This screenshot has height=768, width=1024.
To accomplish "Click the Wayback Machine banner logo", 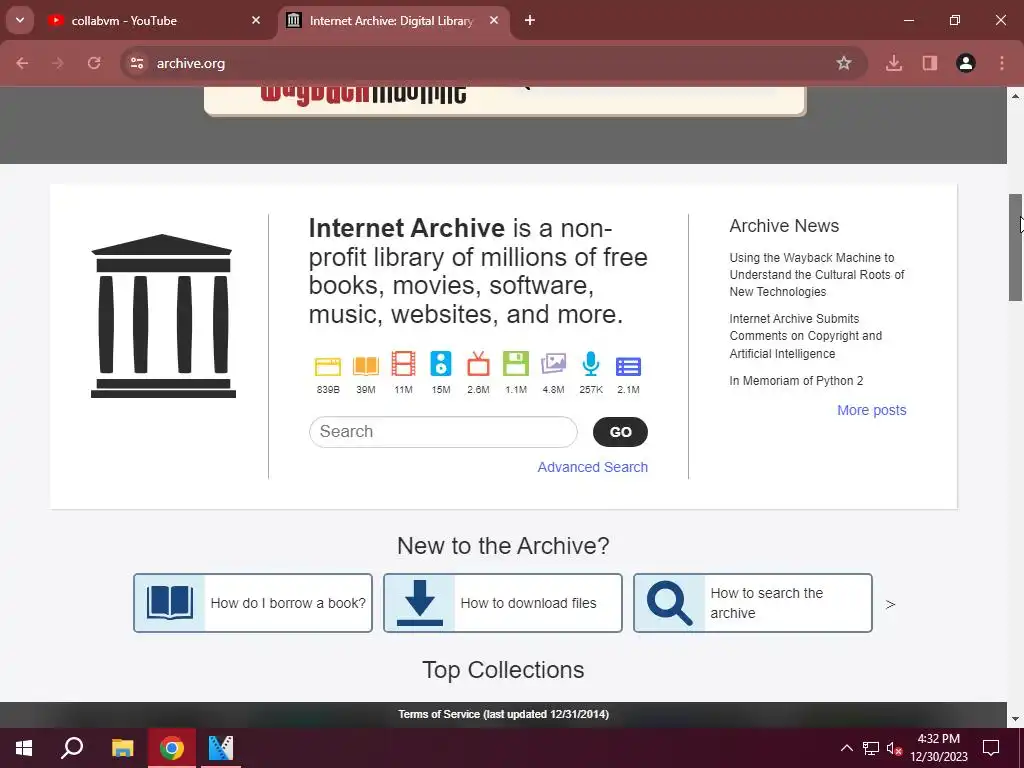I will [363, 95].
